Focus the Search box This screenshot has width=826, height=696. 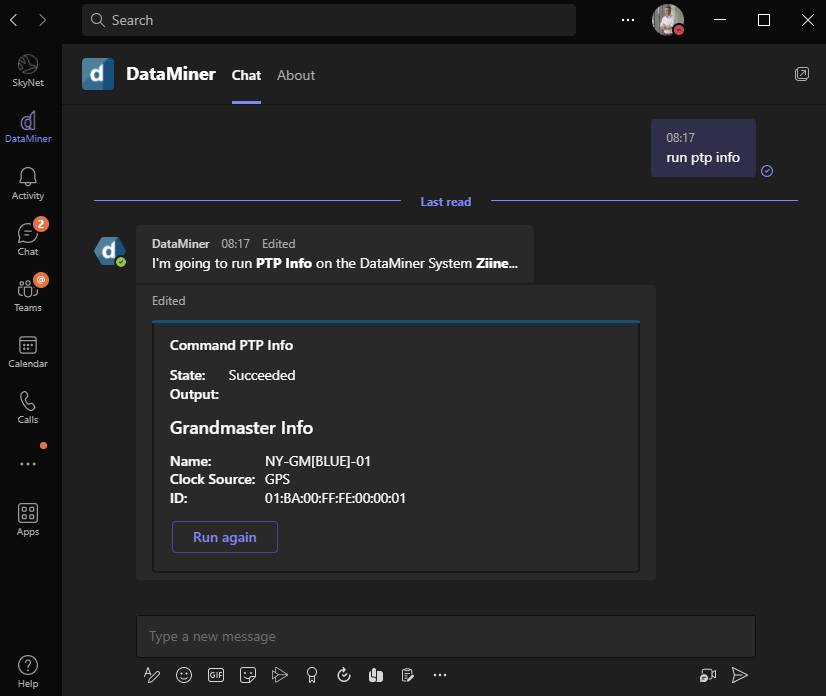click(x=329, y=20)
